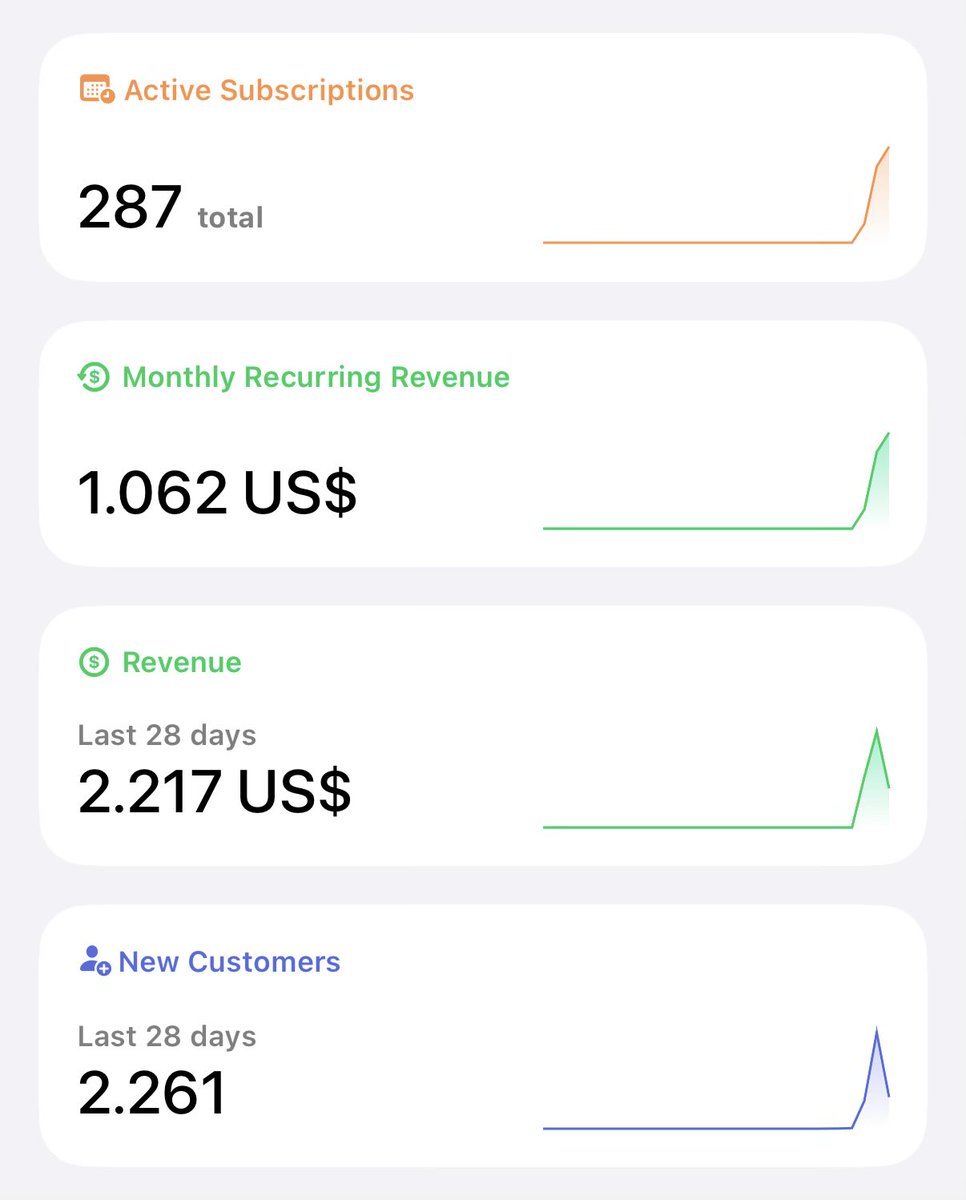
Task: Select the 2.261 new customers value
Action: click(152, 1092)
